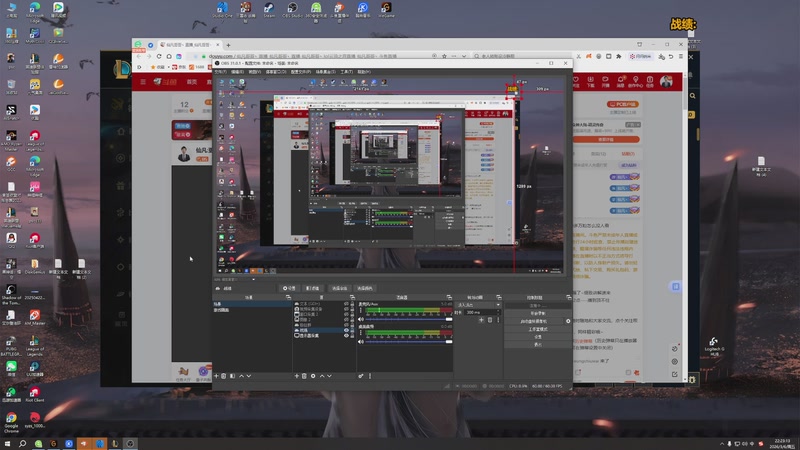Open new tab in browser window
Viewport: 800px width, 450px height.
point(228,45)
